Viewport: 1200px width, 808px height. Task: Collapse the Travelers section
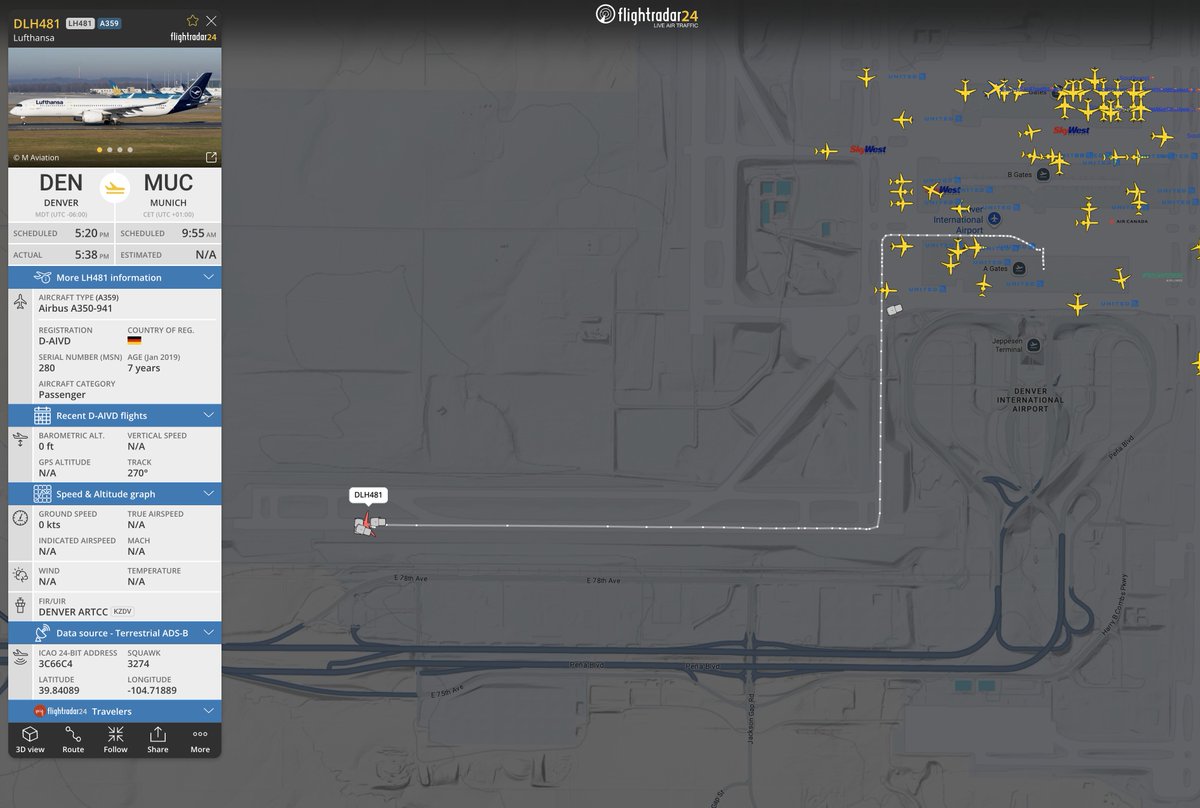(x=207, y=711)
